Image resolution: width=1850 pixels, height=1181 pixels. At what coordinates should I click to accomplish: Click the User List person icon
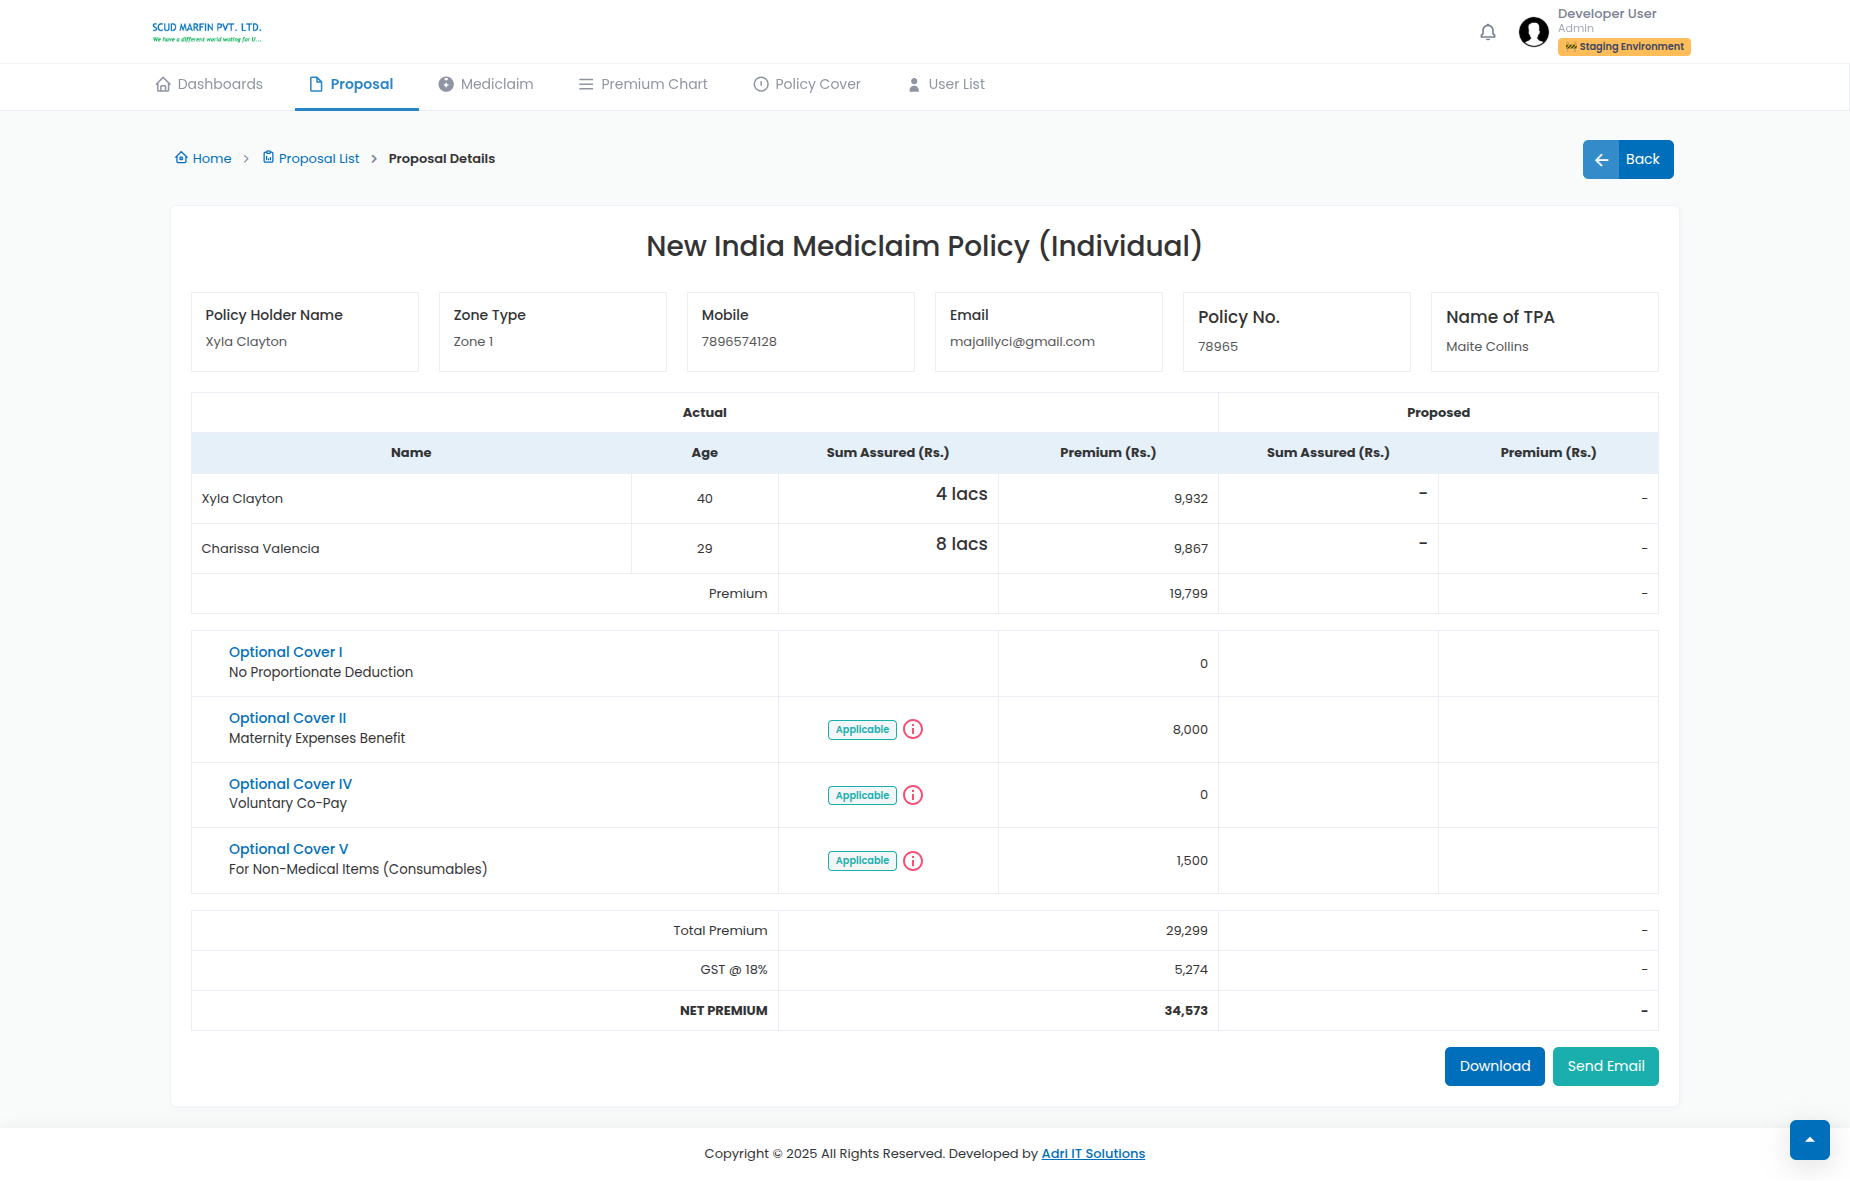(914, 85)
